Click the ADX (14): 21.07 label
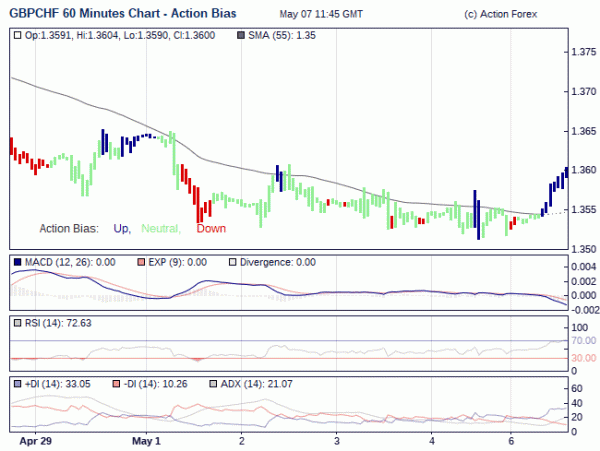The height and width of the screenshot is (451, 600). 256,384
